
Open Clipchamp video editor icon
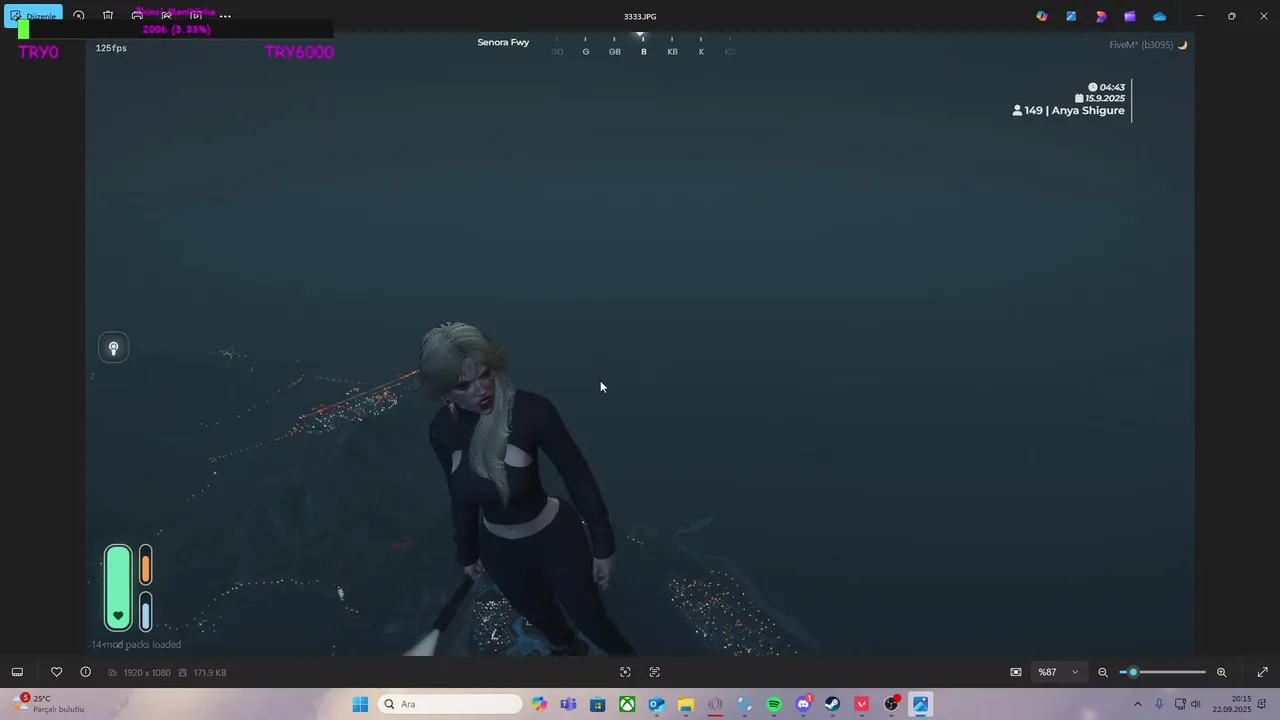pyautogui.click(x=1130, y=16)
